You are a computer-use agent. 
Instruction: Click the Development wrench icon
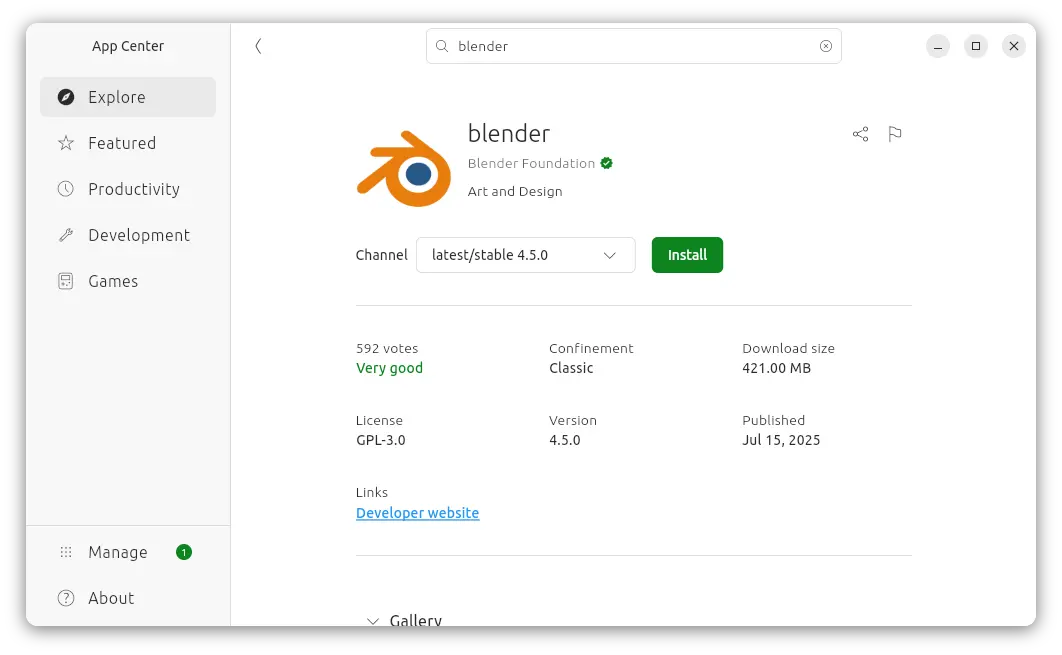point(66,235)
